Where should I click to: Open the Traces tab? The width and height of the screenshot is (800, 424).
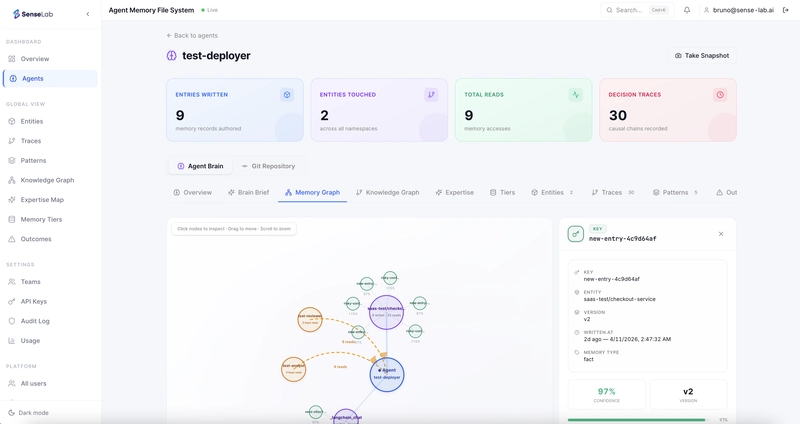(x=611, y=192)
